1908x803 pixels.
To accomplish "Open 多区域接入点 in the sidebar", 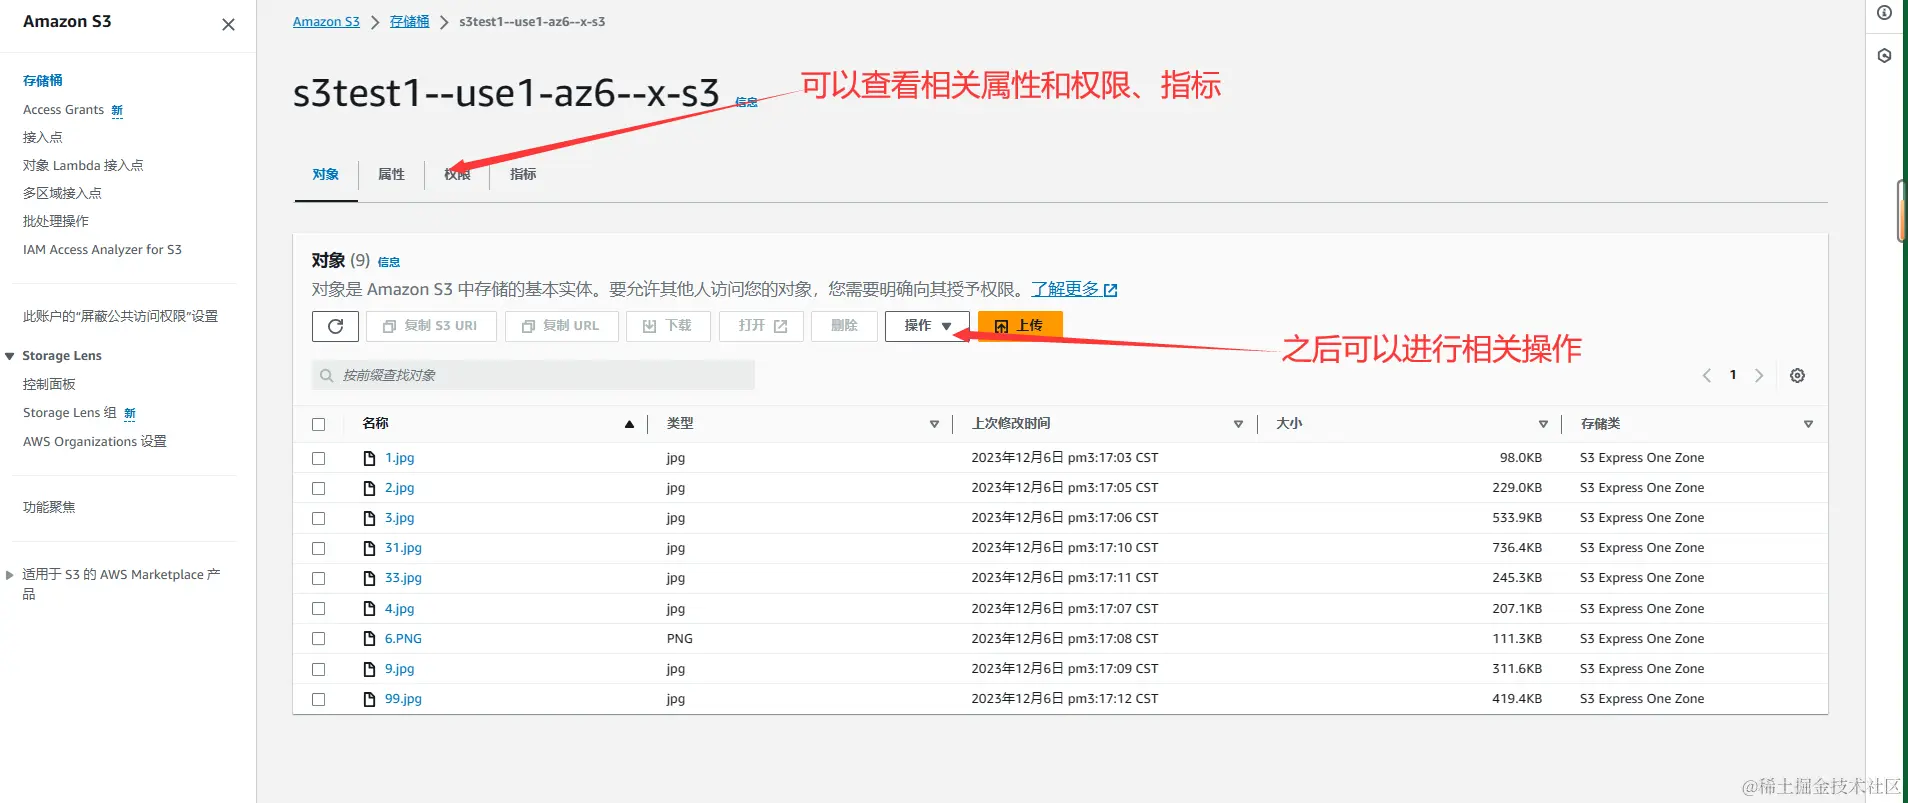I will 62,193.
